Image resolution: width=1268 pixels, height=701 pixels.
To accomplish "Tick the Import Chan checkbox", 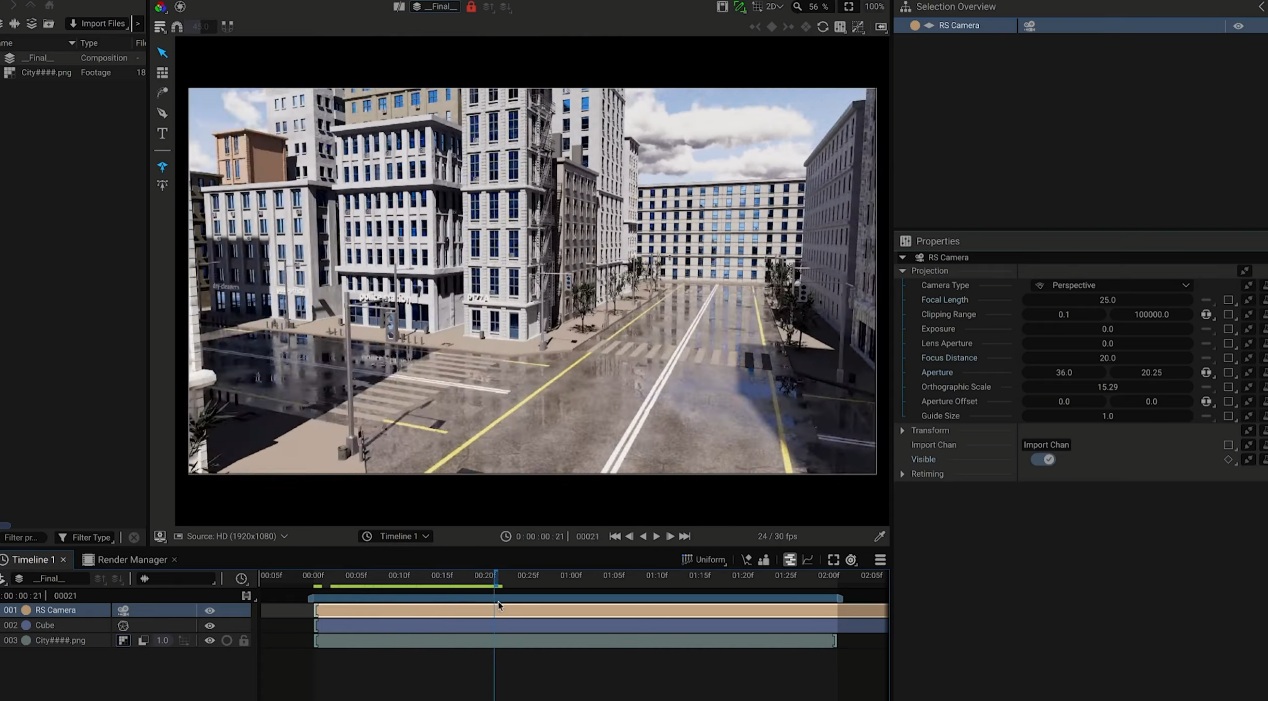I will (1228, 445).
